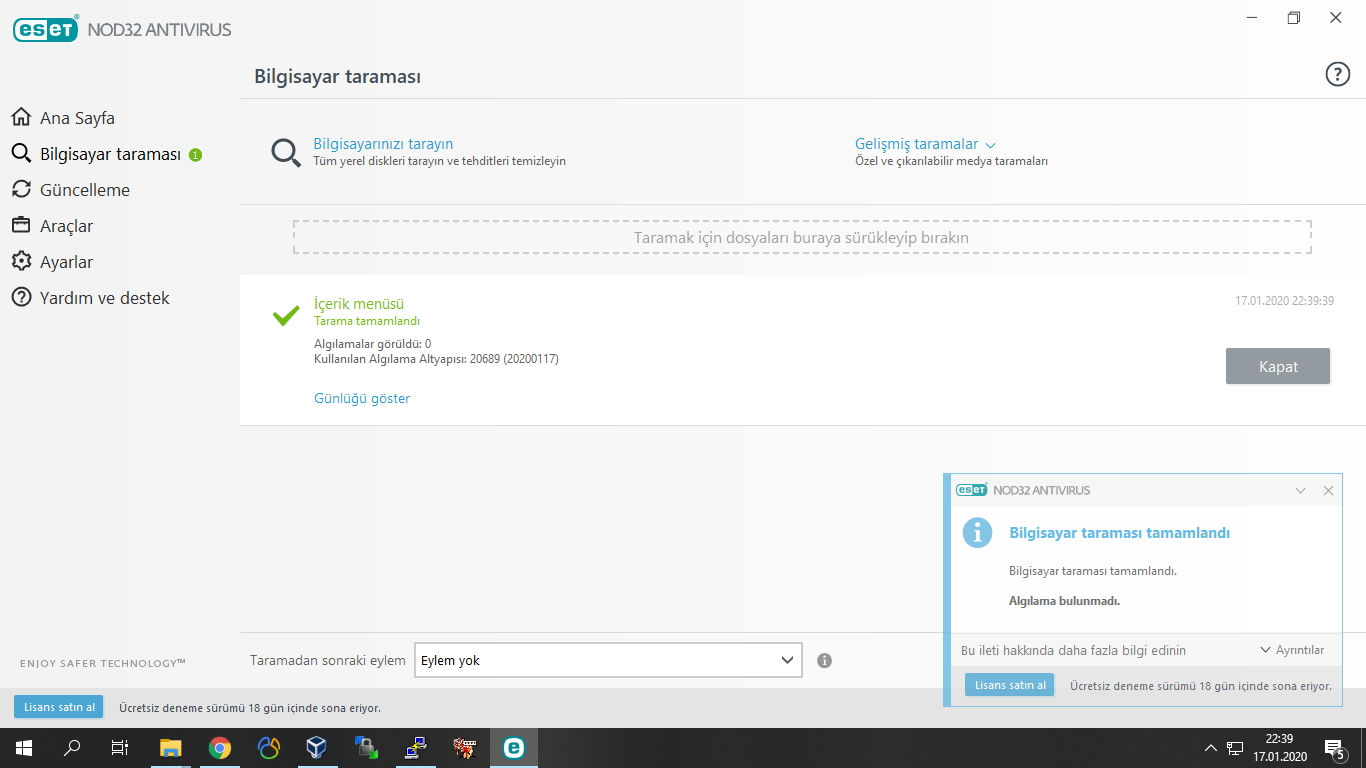Image resolution: width=1366 pixels, height=768 pixels.
Task: Click the Algılamalar görüldü: 0 line
Action: [x=373, y=343]
